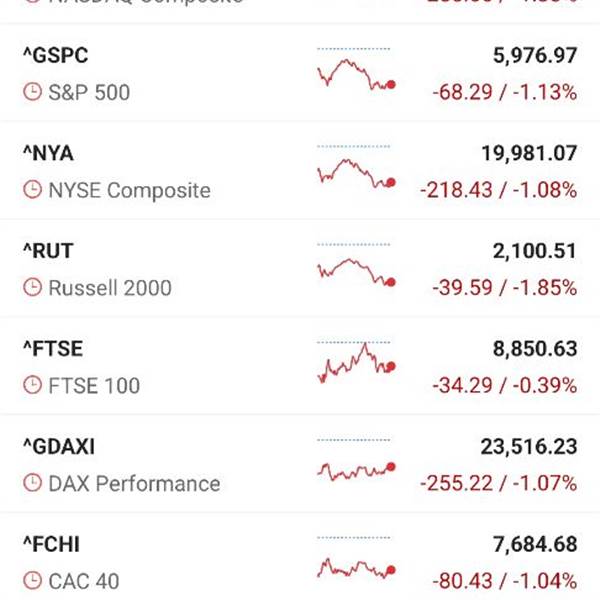Screen dimensions: 600x600
Task: Tap the CAC 40 price 7,684.68
Action: pyautogui.click(x=535, y=545)
